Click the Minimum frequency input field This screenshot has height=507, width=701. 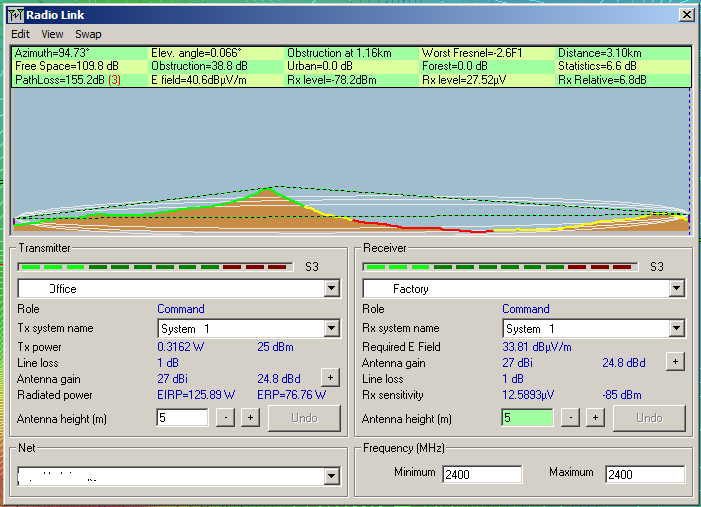(x=482, y=474)
